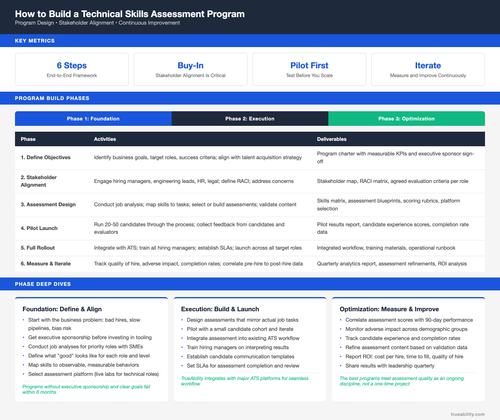Click 'Share results with leadership quarterly' bullet
500x420 pixels.
point(390,366)
